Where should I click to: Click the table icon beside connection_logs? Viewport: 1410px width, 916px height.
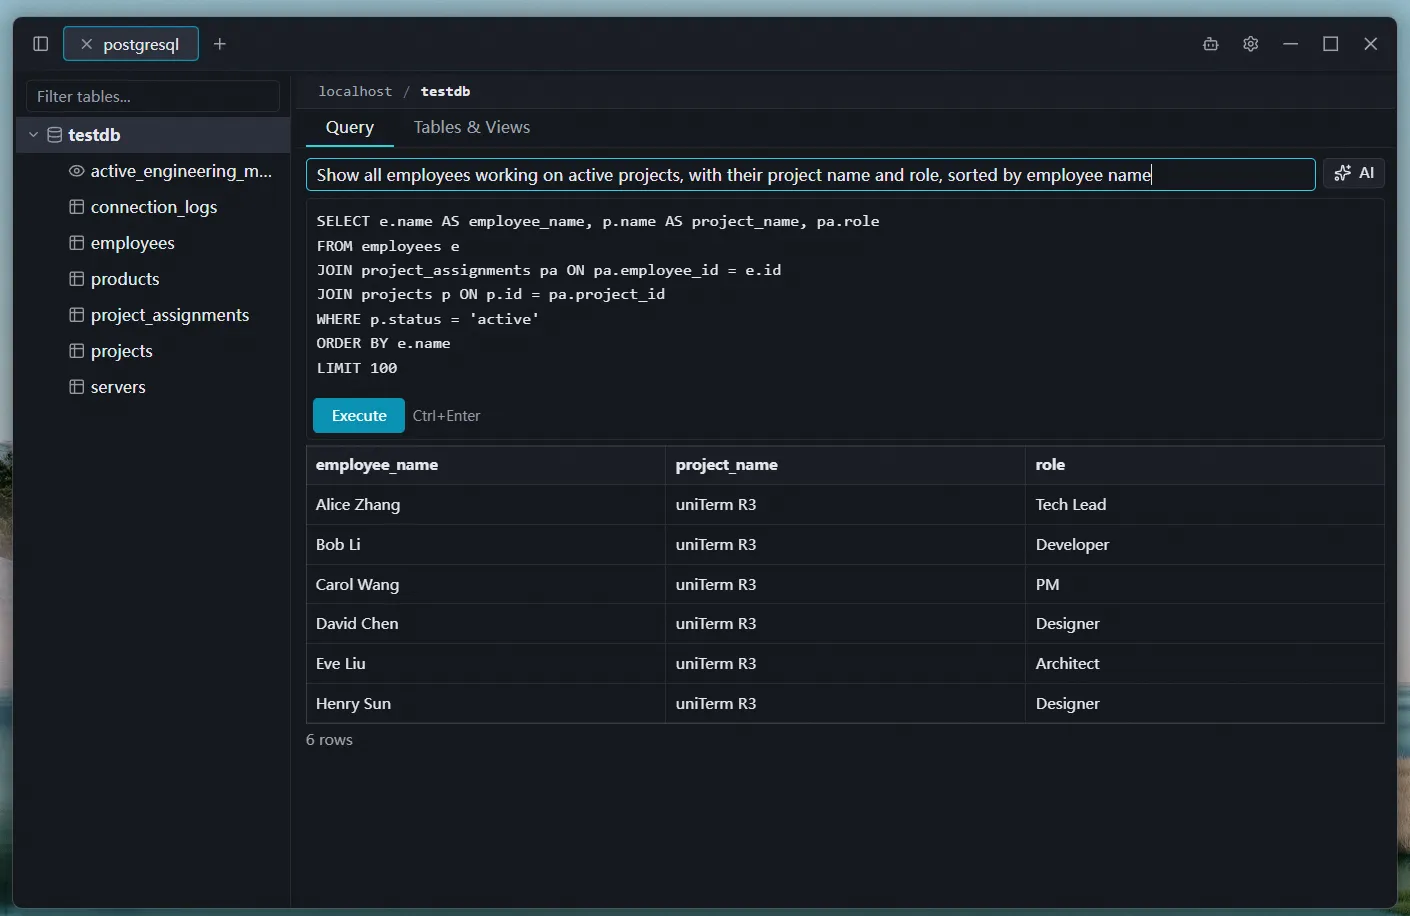(76, 207)
